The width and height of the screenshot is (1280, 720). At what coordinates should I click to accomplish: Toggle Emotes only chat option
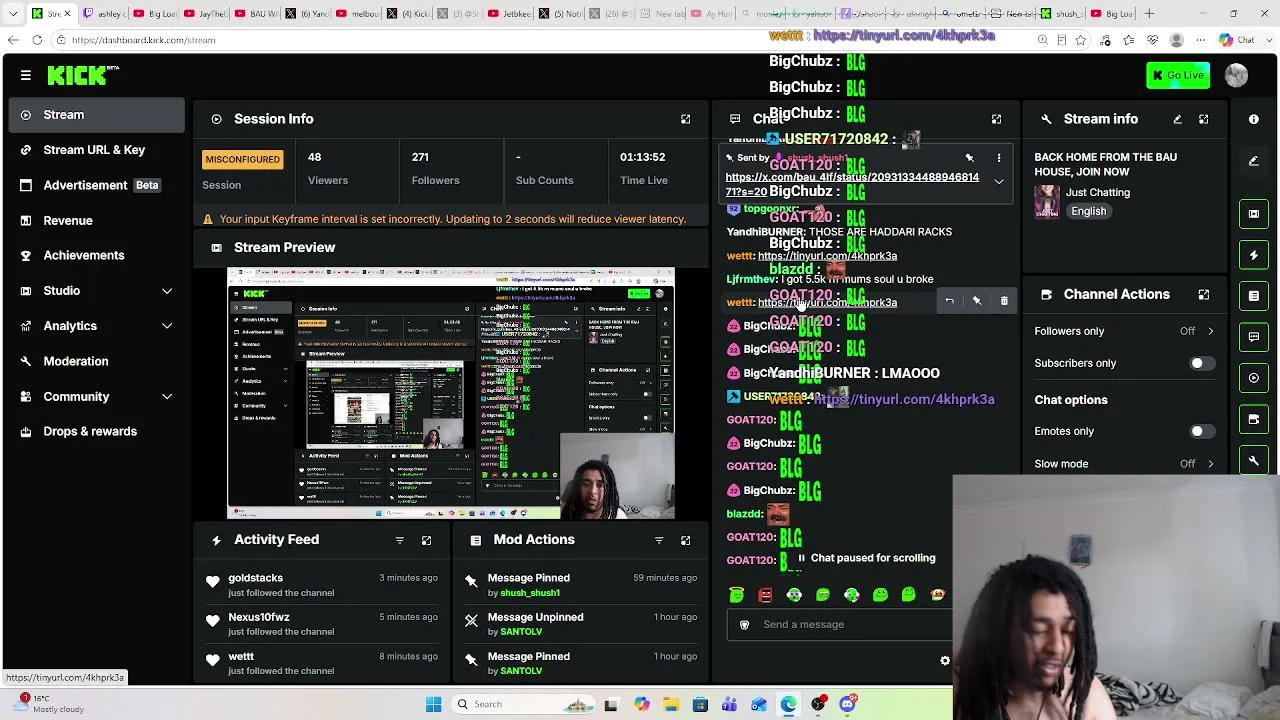click(1201, 431)
